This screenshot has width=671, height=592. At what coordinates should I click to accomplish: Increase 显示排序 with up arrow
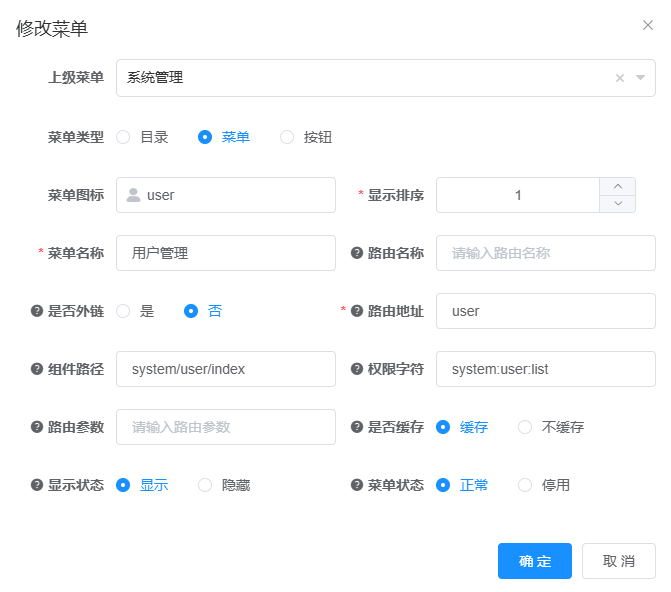618,187
